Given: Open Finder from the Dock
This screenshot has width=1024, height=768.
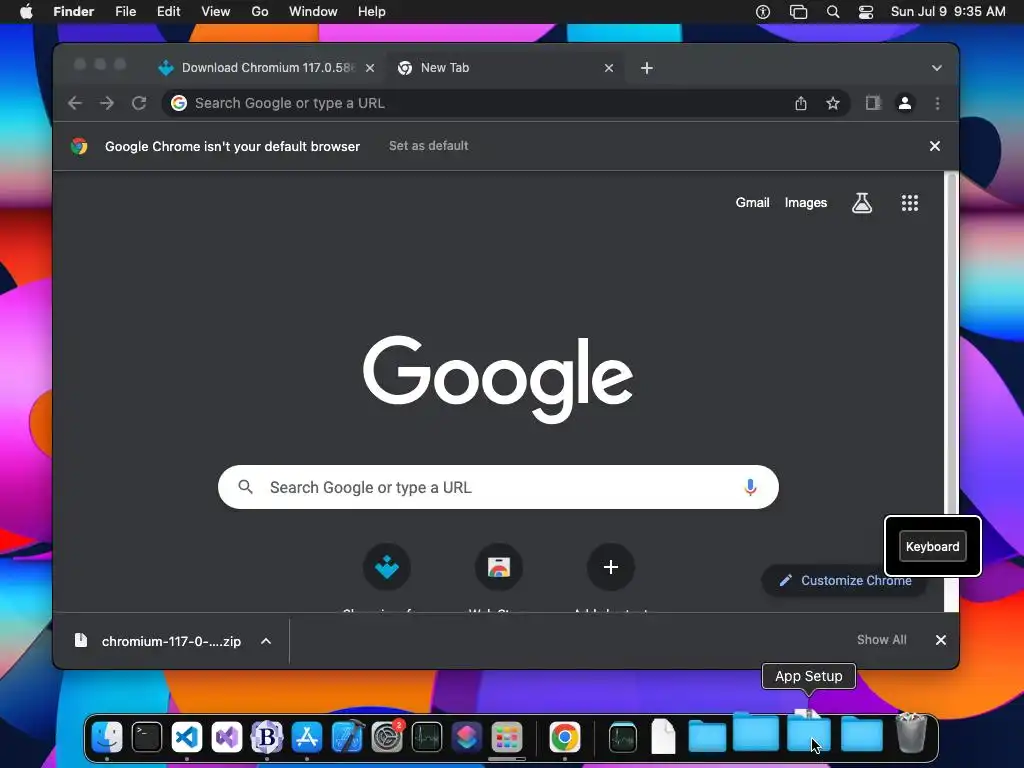Looking at the screenshot, I should [x=106, y=737].
